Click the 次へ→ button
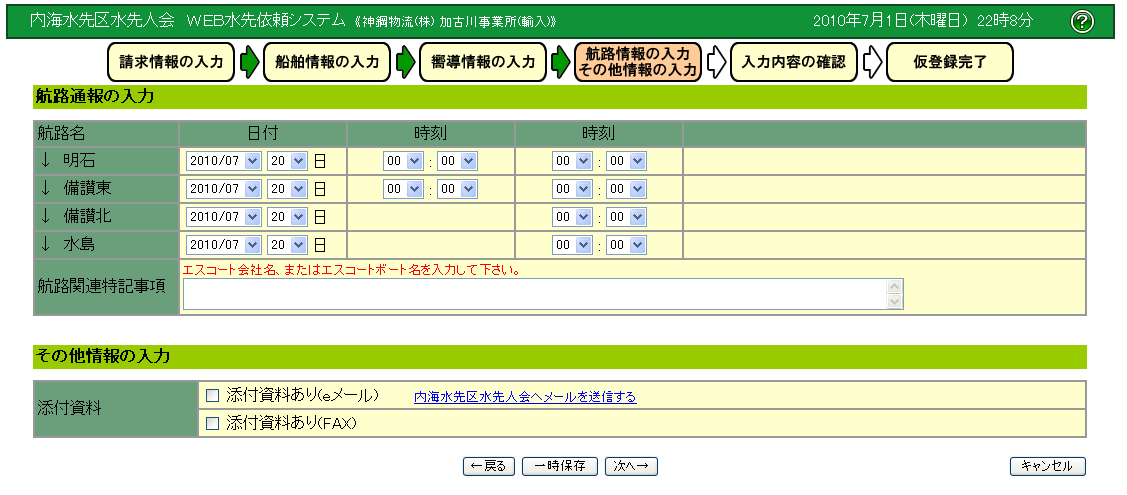This screenshot has width=1127, height=495. [631, 466]
